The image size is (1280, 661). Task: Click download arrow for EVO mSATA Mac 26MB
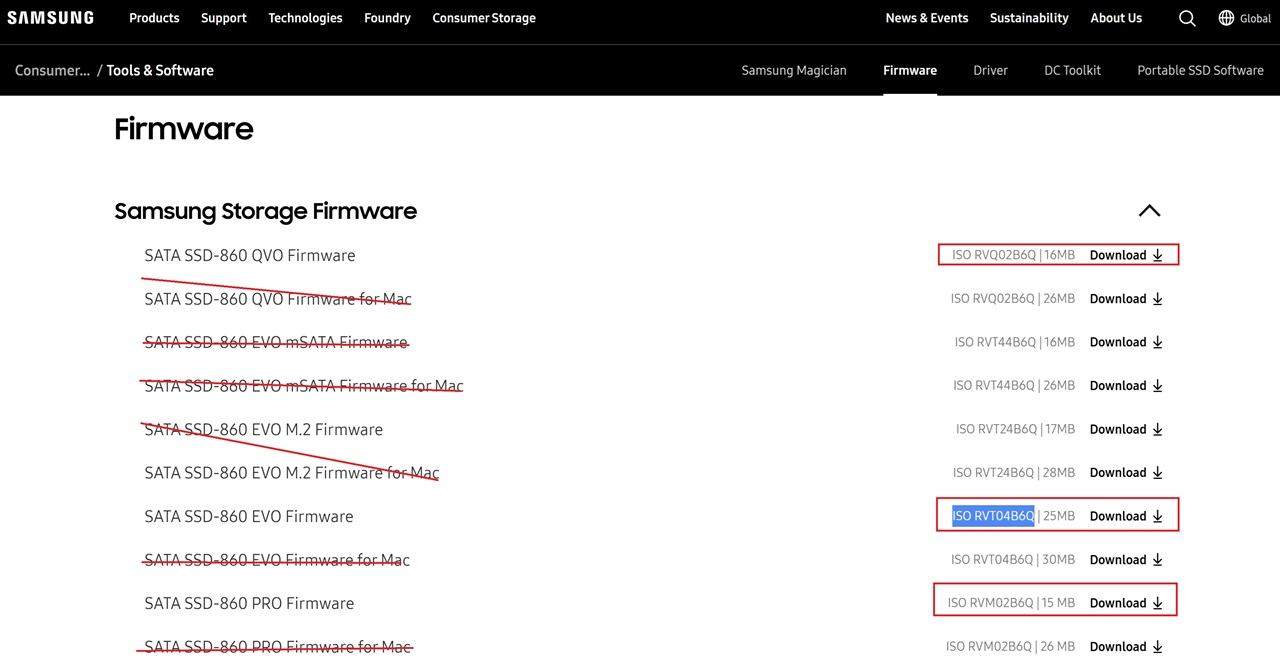(x=1157, y=386)
